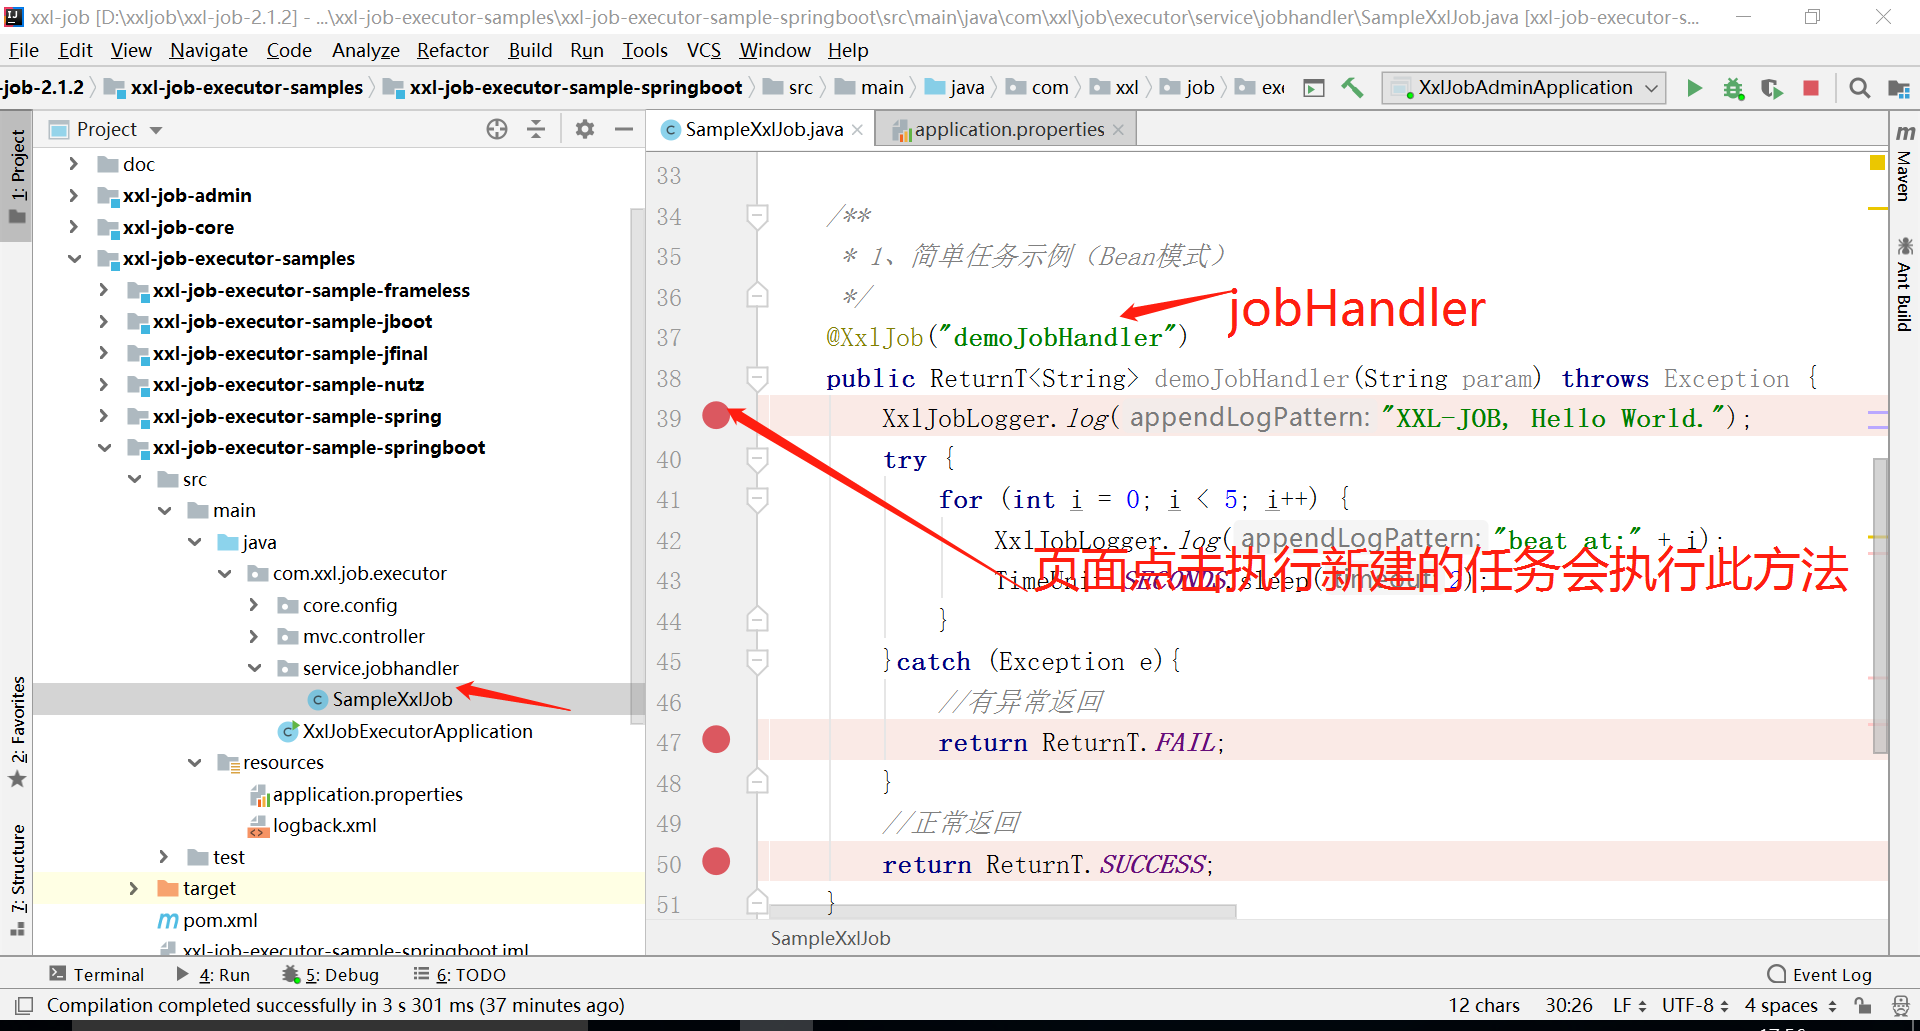Expand the core.config package
The height and width of the screenshot is (1031, 1920).
point(253,605)
